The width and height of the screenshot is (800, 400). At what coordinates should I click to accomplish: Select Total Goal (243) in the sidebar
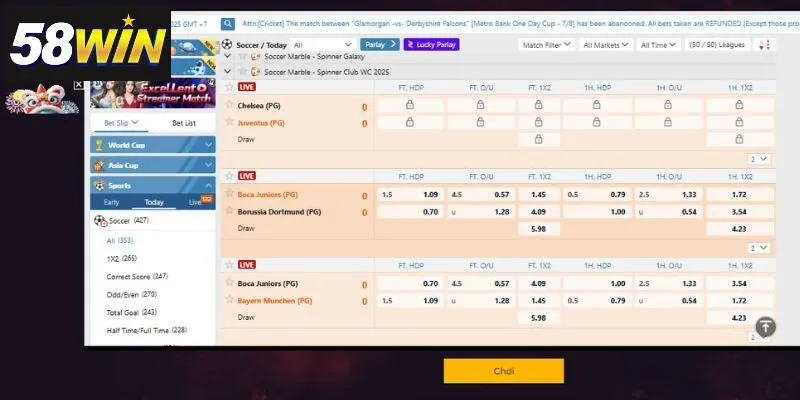(131, 312)
